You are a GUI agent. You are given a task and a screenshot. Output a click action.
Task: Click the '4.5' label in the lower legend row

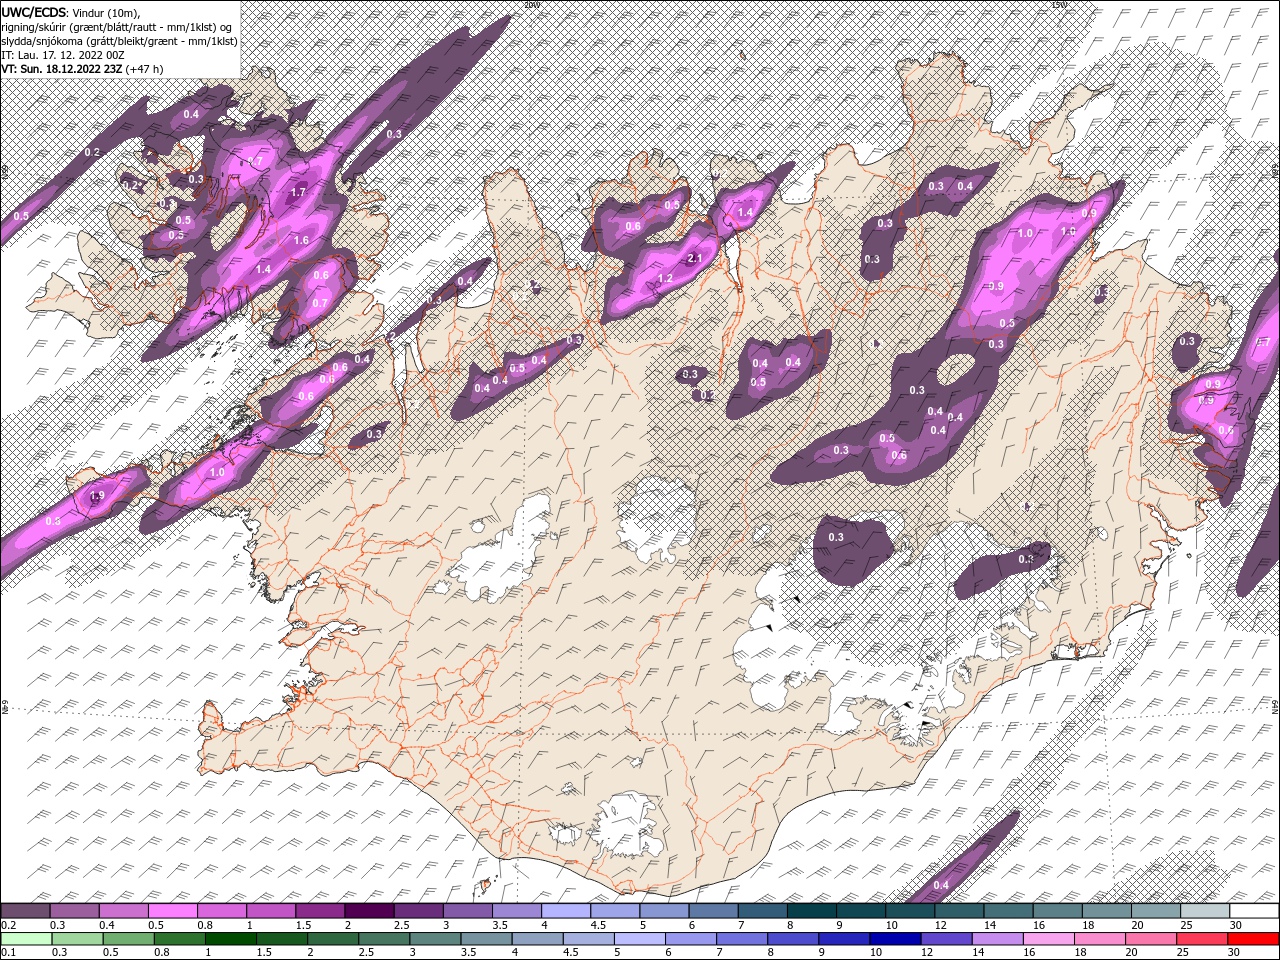click(x=570, y=953)
